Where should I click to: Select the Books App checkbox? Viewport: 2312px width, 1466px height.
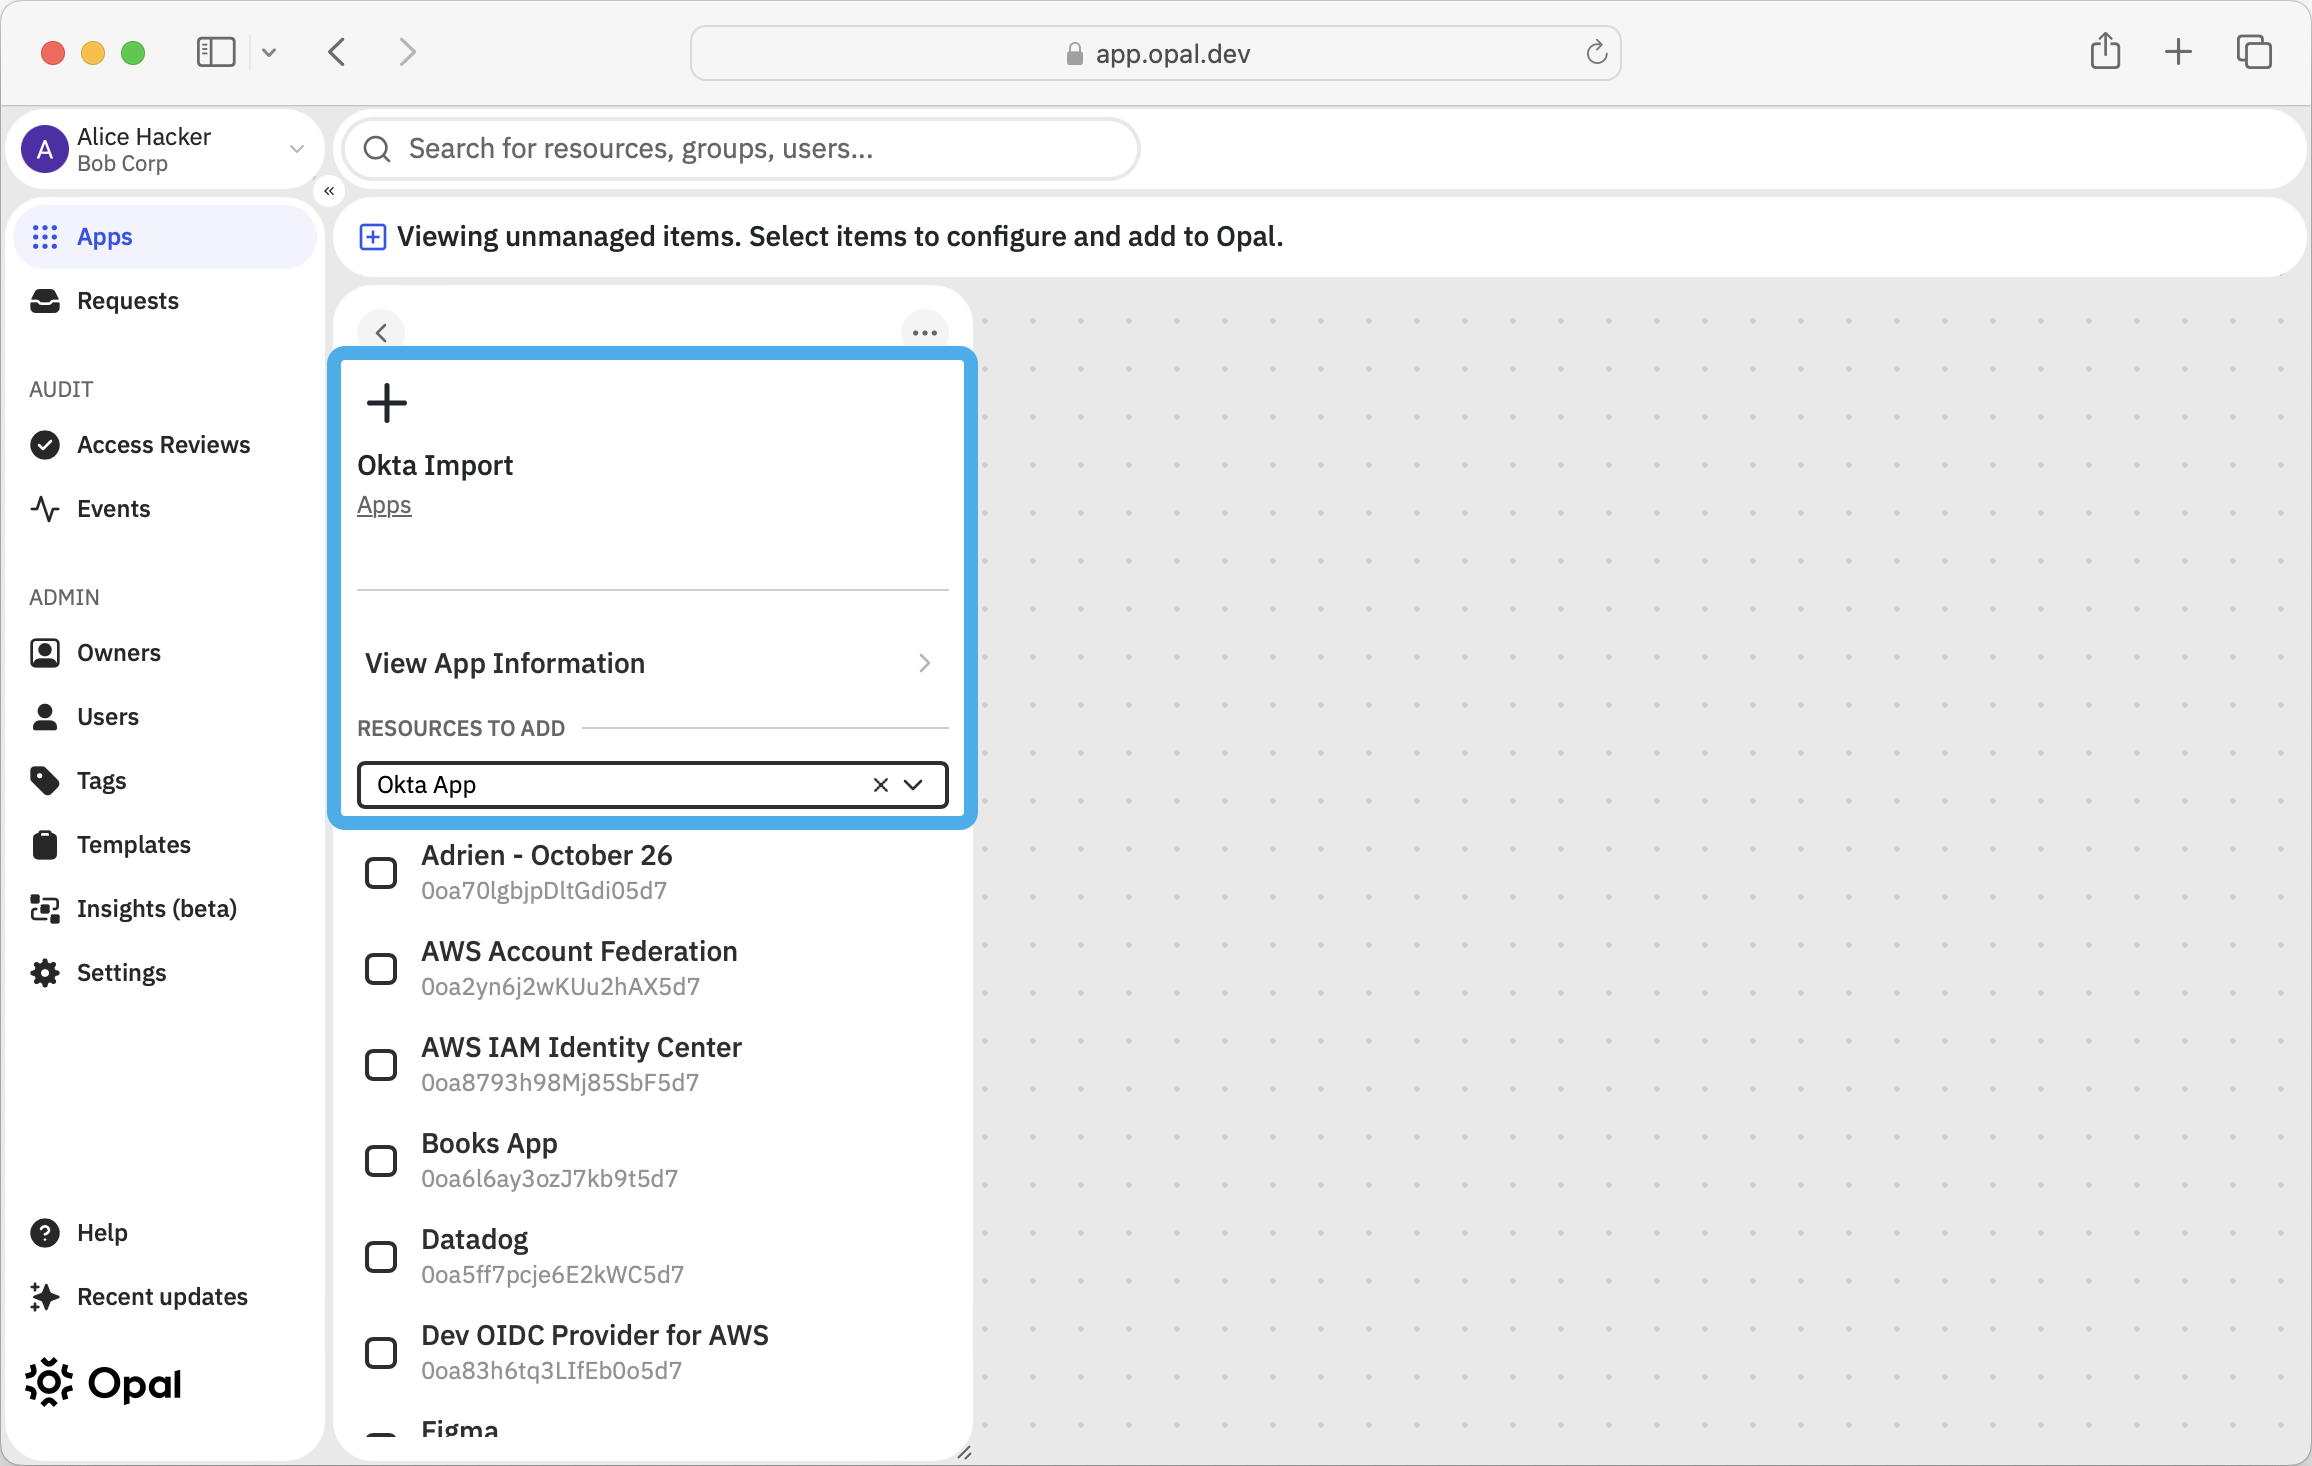click(381, 1161)
